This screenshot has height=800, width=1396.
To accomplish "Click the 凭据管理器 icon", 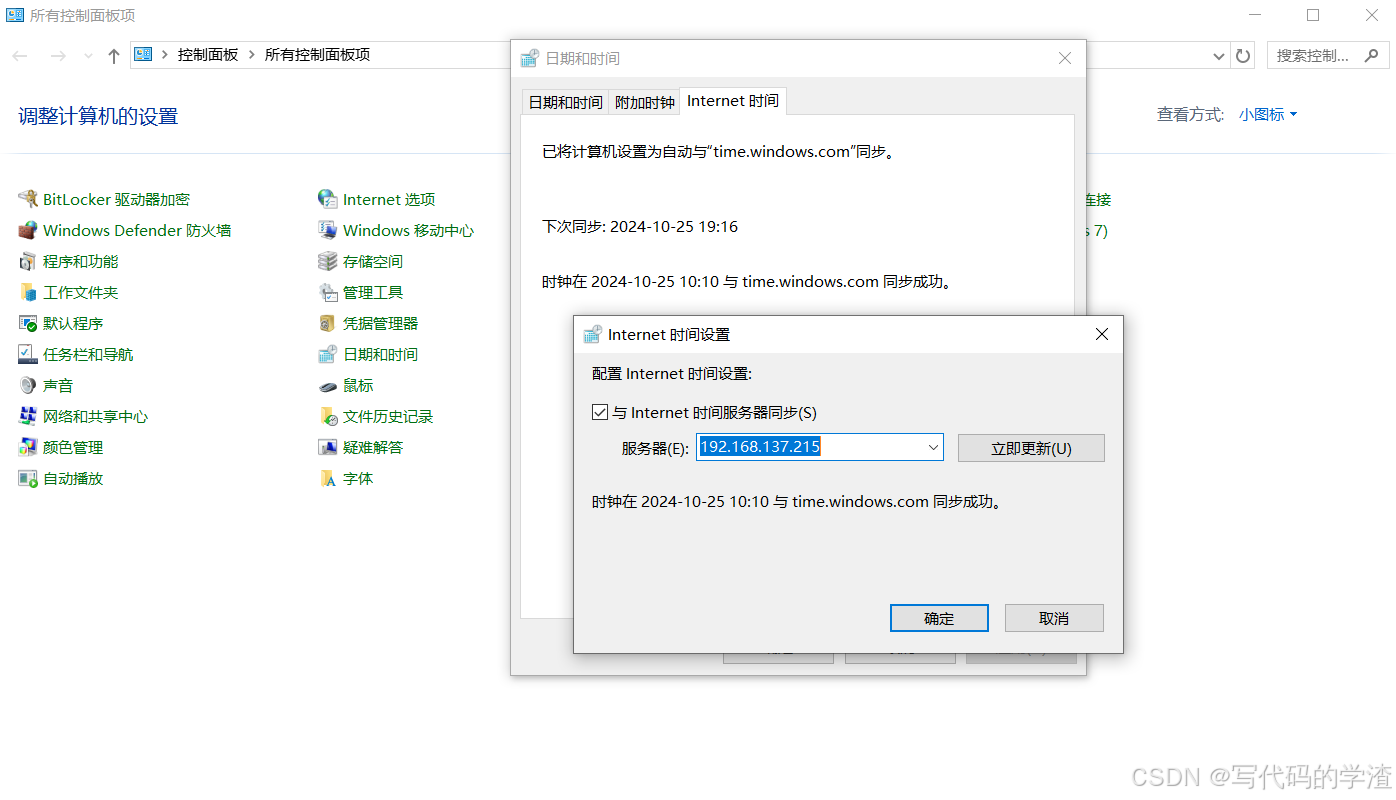I will coord(328,323).
